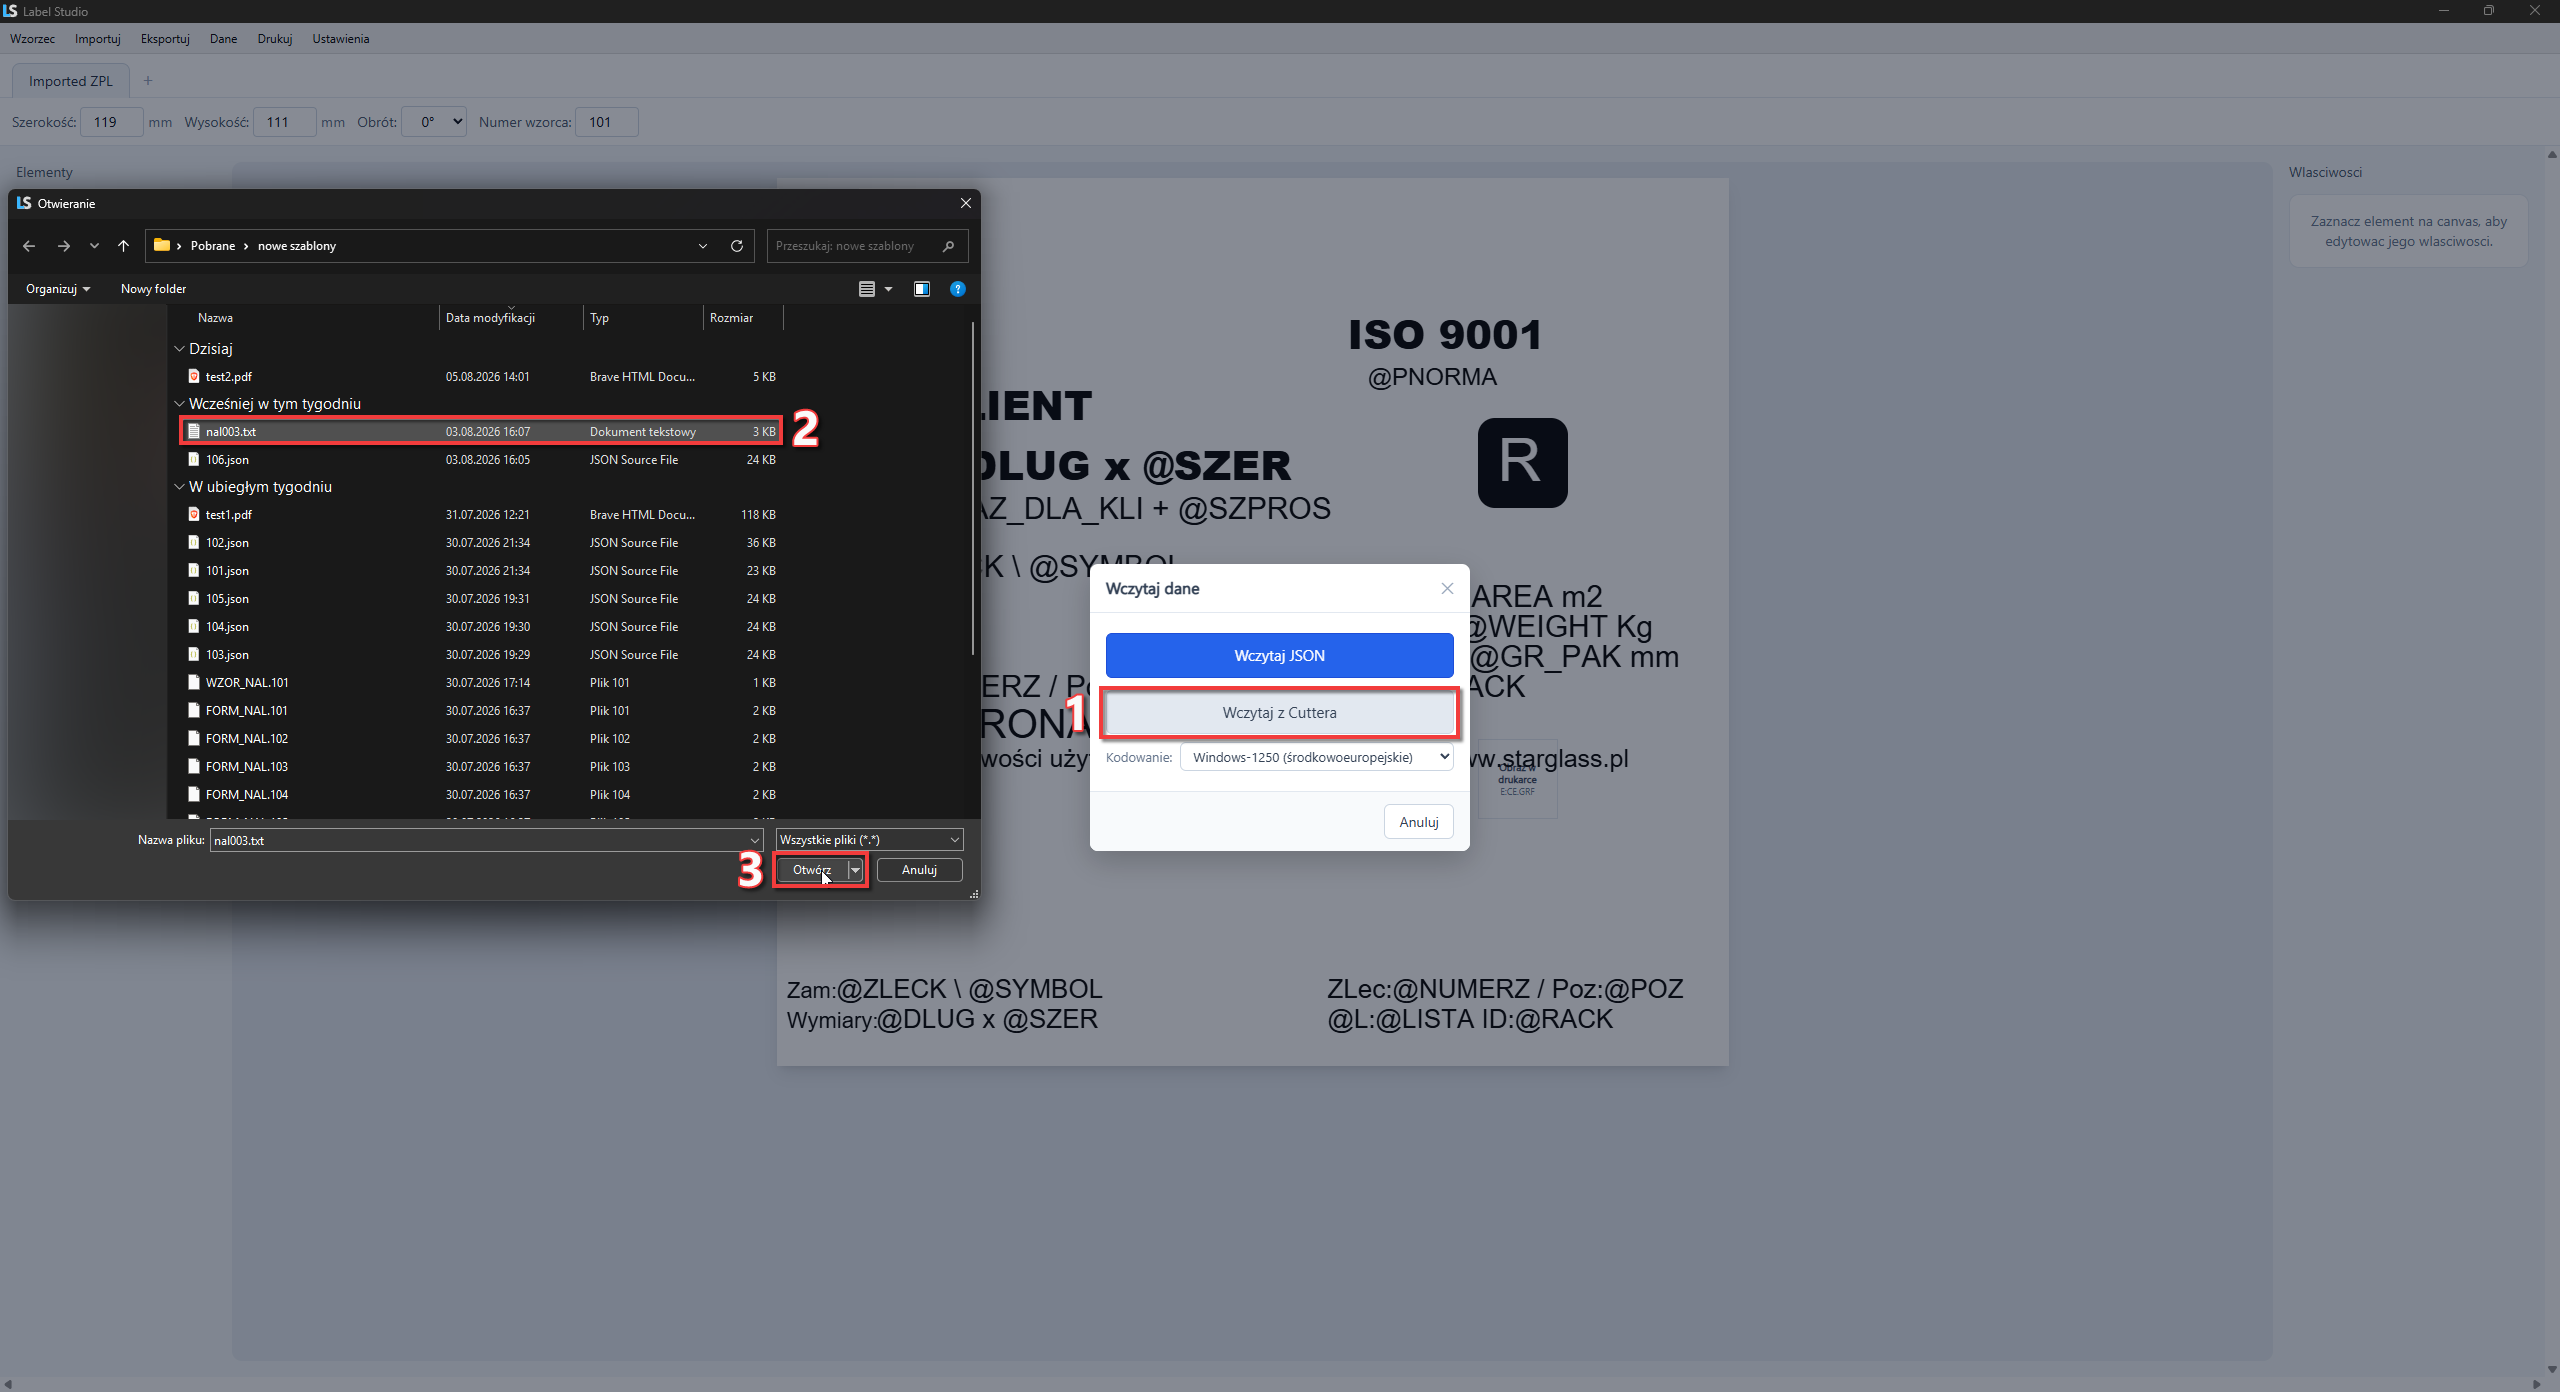Open the Wzorzec menu
The height and width of the screenshot is (1392, 2560).
point(33,39)
